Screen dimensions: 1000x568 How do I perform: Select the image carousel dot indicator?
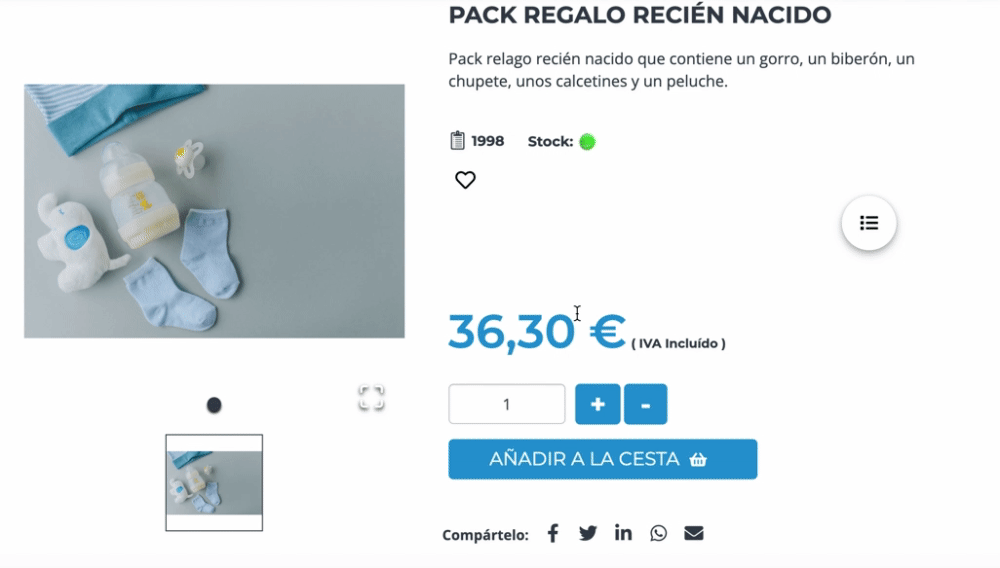[214, 405]
